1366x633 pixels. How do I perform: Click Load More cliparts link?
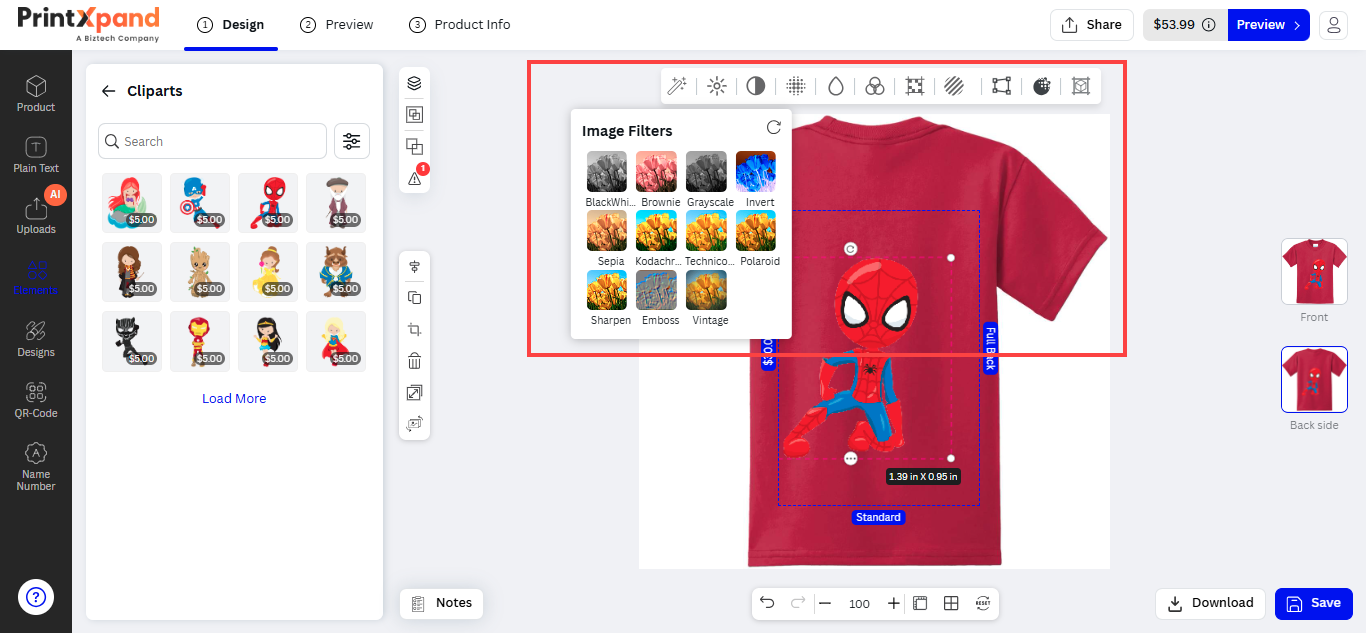pyautogui.click(x=234, y=398)
